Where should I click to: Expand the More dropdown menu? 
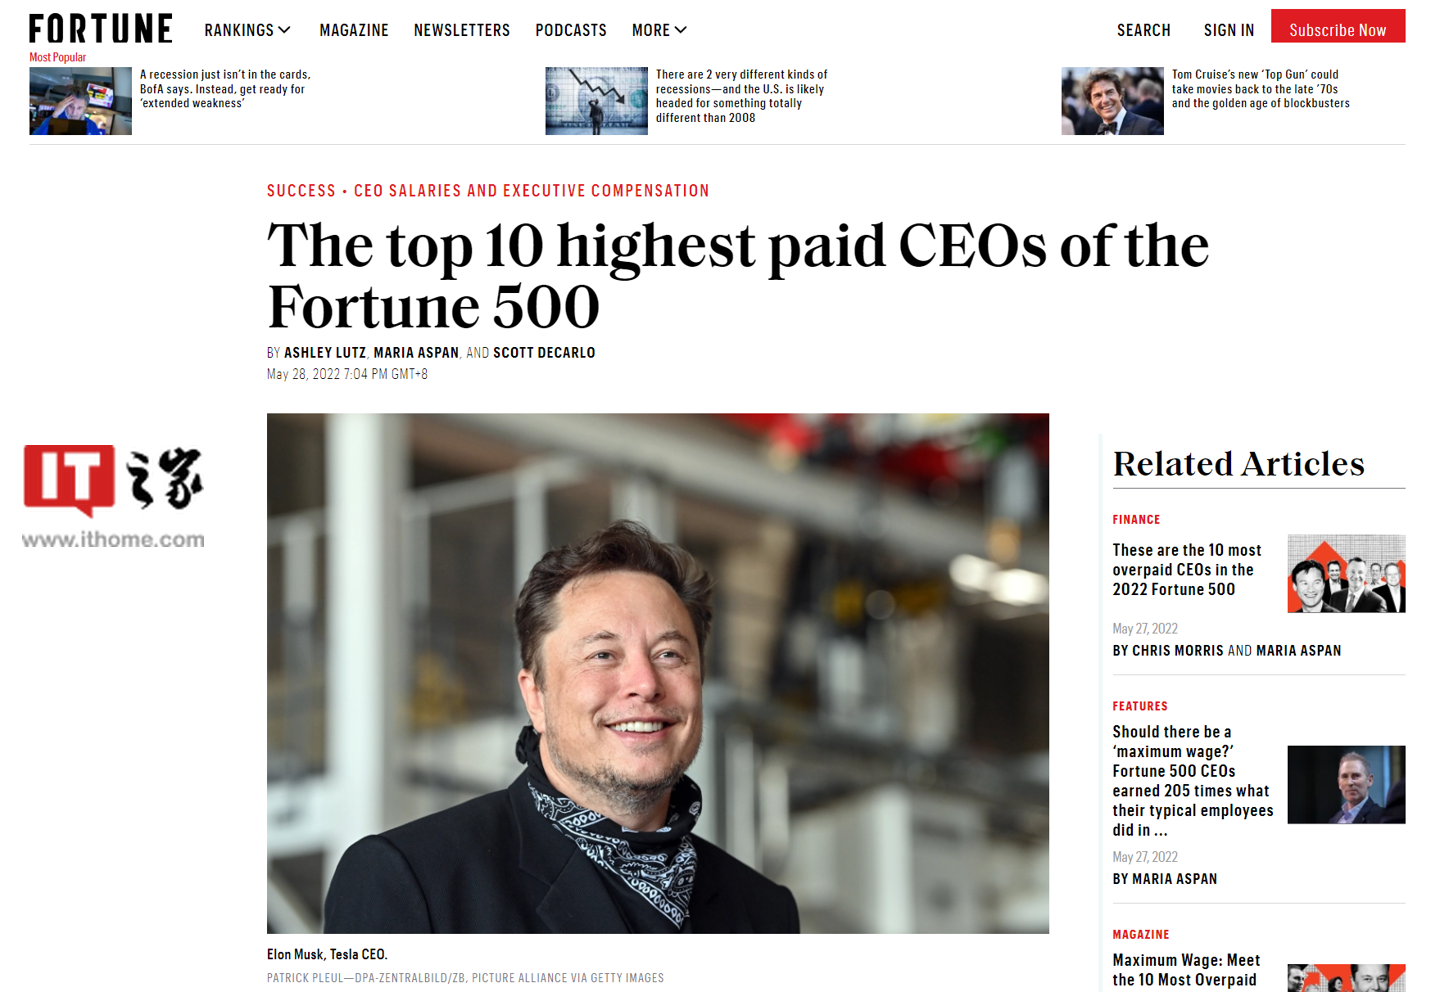click(x=659, y=30)
